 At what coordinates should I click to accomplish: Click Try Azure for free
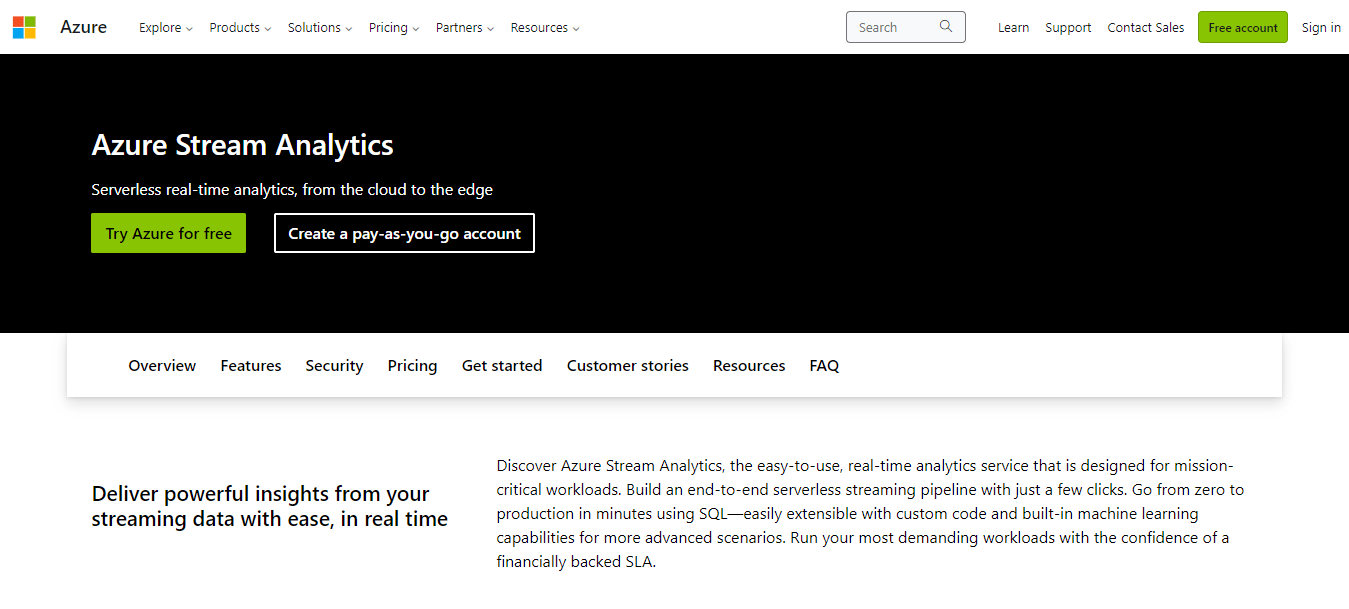[x=168, y=232]
